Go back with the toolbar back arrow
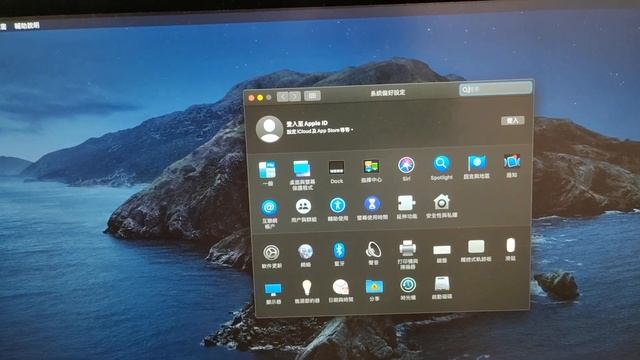This screenshot has height=360, width=640. (x=283, y=96)
